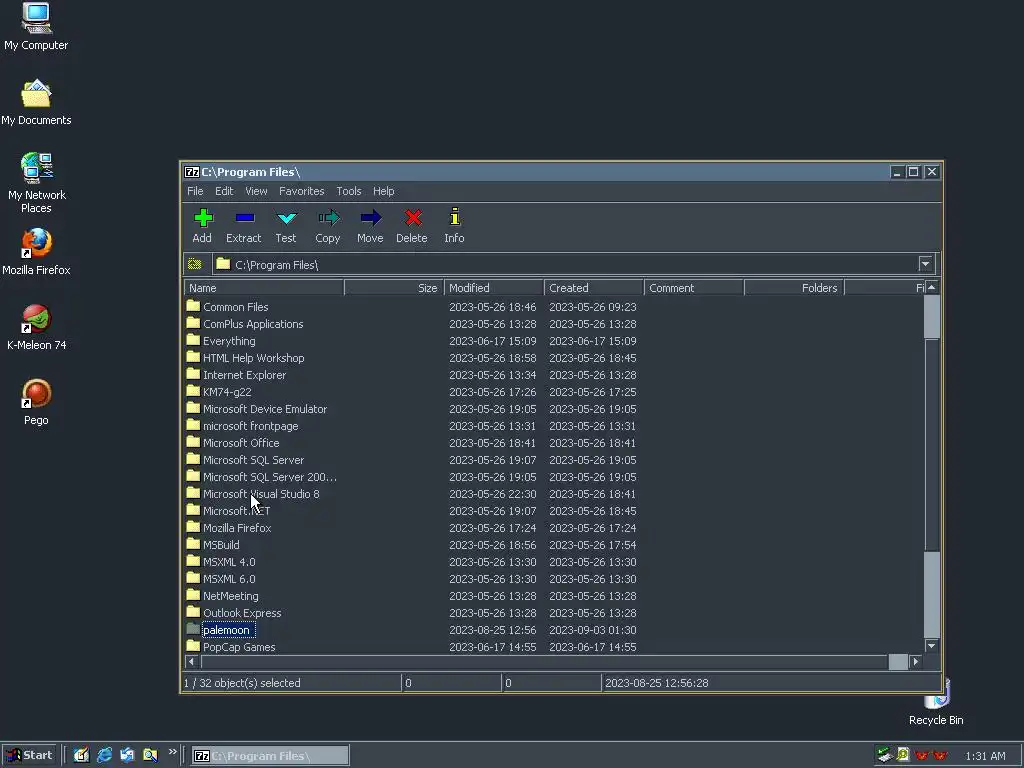Open the Favorites menu

pyautogui.click(x=302, y=191)
